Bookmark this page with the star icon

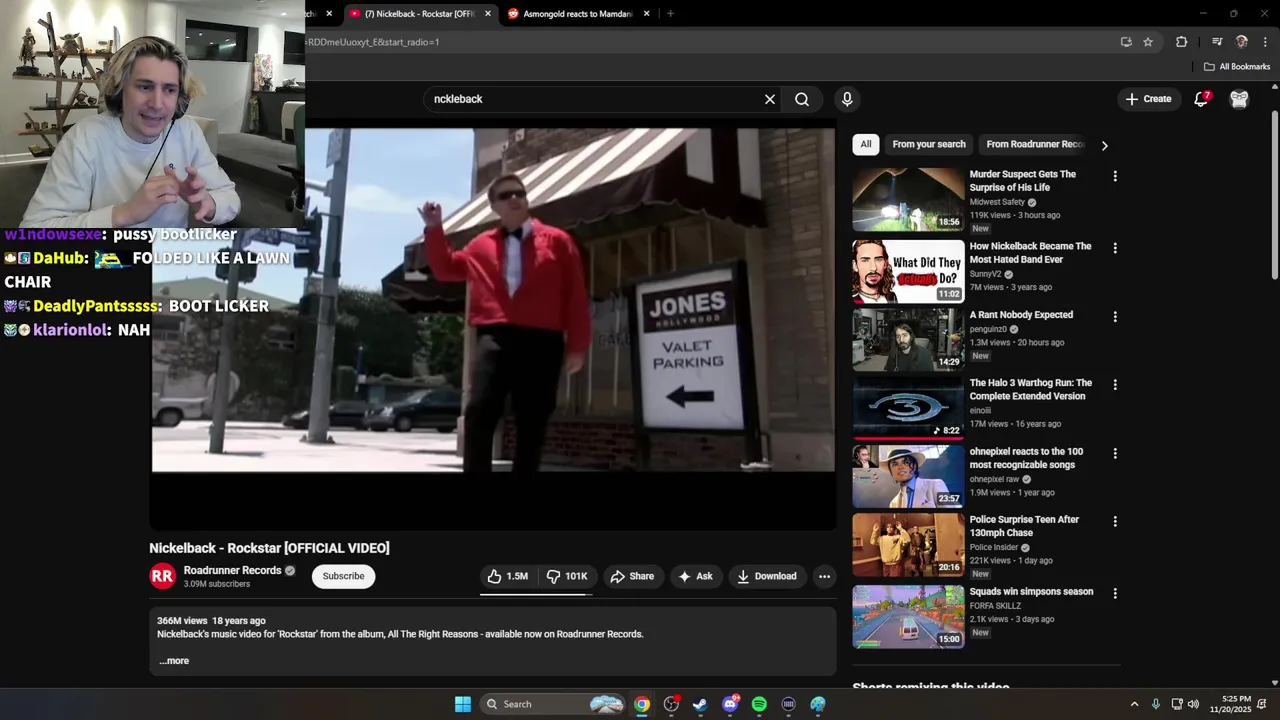1148,42
